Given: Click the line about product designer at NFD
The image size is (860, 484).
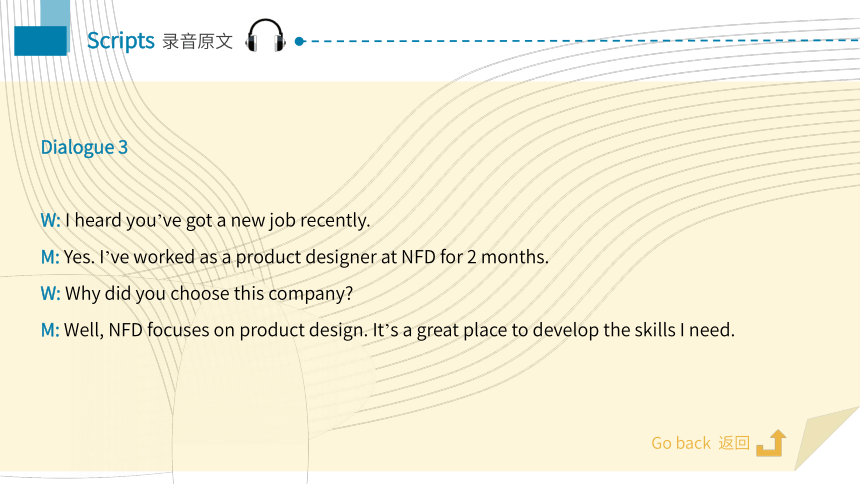Looking at the screenshot, I should 306,257.
